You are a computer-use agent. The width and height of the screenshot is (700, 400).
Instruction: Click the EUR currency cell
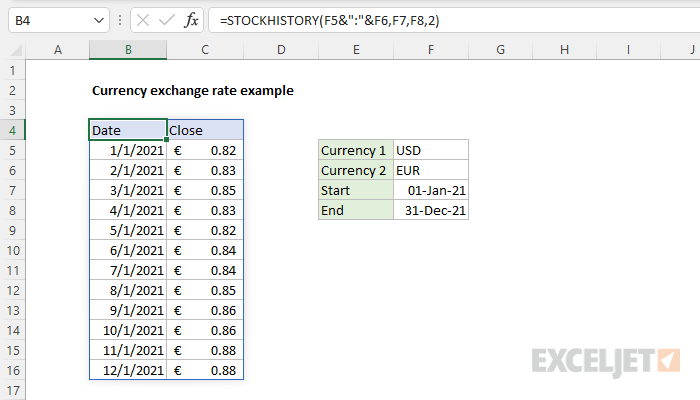point(431,170)
